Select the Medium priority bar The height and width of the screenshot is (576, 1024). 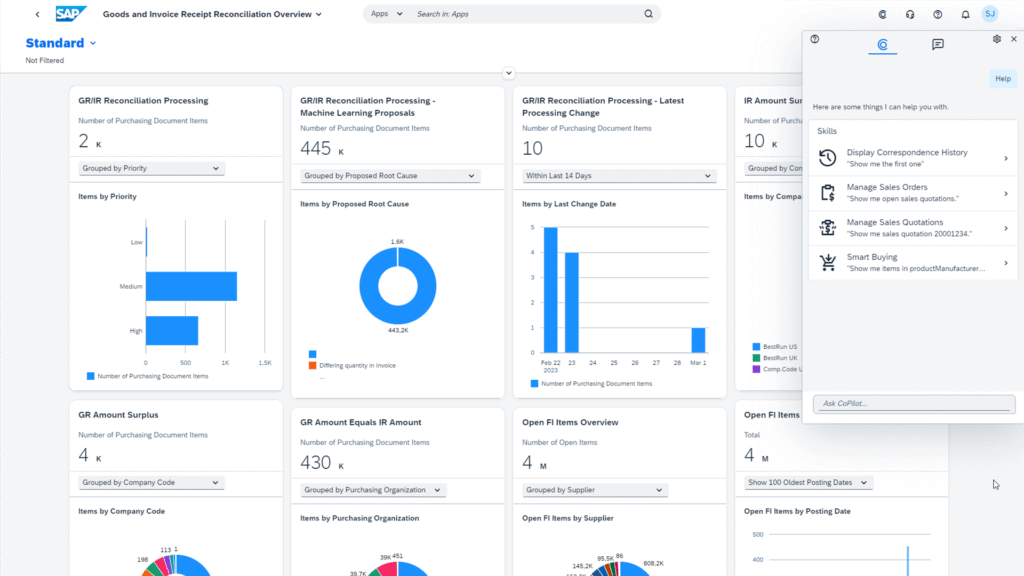pos(191,286)
